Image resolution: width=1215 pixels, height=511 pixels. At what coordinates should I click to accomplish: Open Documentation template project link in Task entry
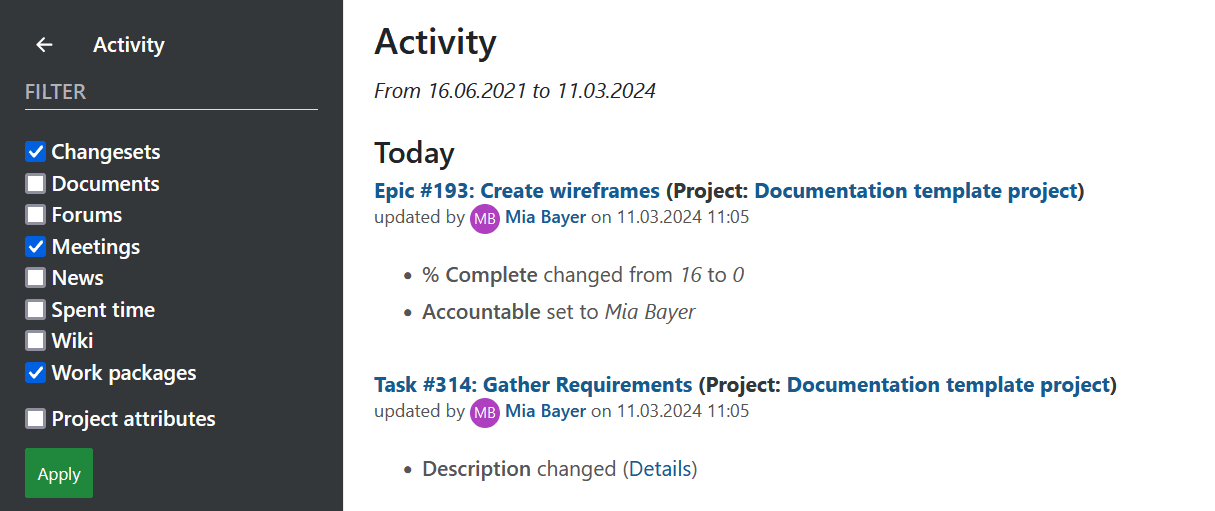pos(949,385)
